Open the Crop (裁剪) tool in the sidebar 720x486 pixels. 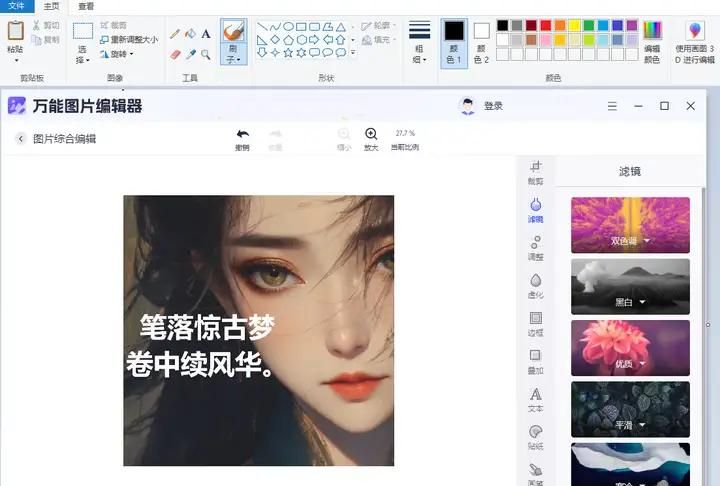pos(535,171)
